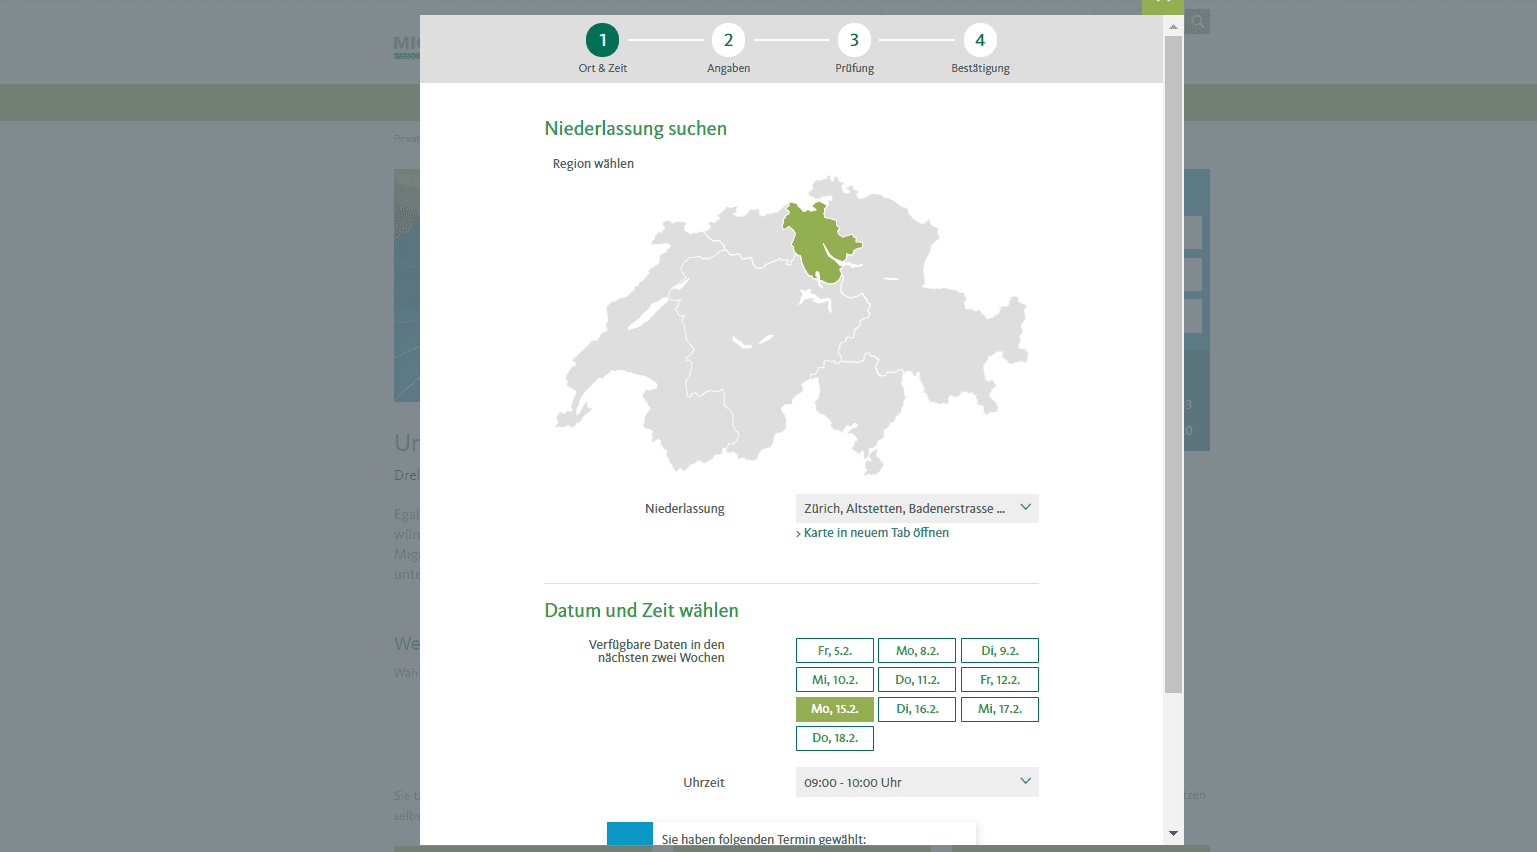1537x852 pixels.
Task: Click the dialog's vertical scrollbar thumb
Action: click(x=1173, y=360)
